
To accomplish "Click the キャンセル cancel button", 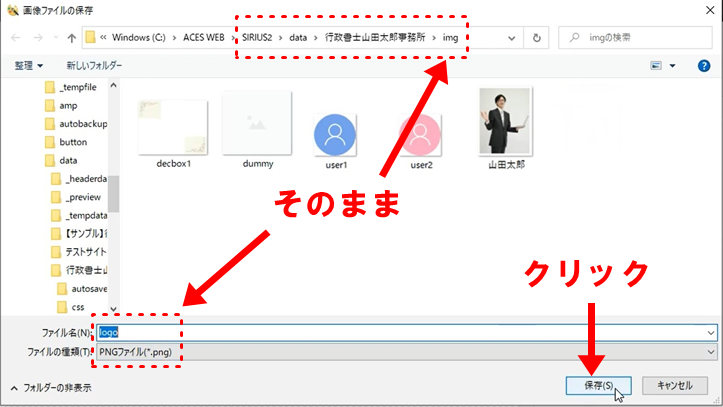I will pos(675,386).
